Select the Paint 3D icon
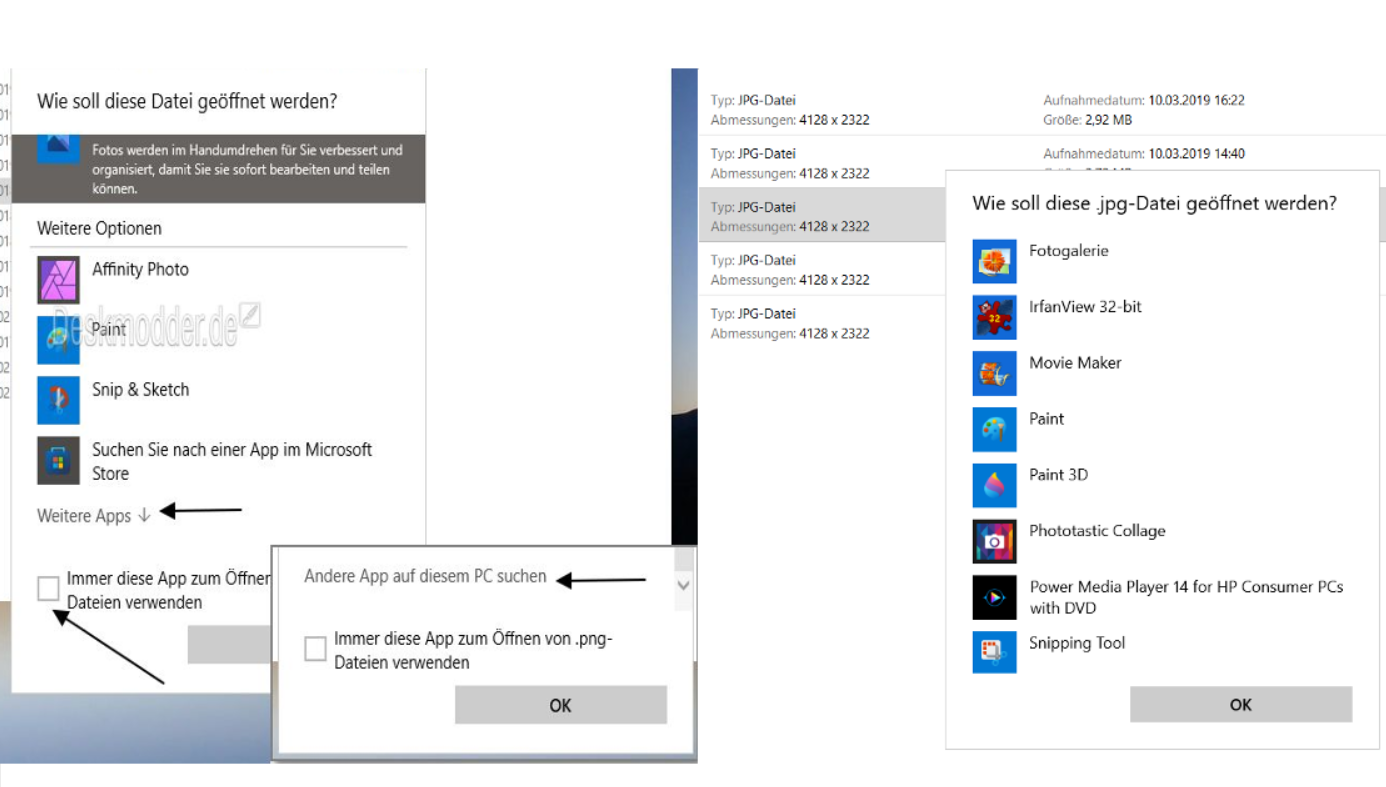Viewport: 1386px width, 787px height. [994, 485]
